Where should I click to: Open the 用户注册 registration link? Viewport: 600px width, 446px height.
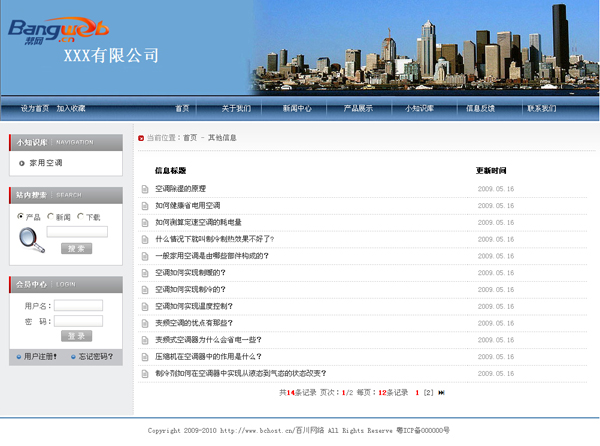[39, 356]
